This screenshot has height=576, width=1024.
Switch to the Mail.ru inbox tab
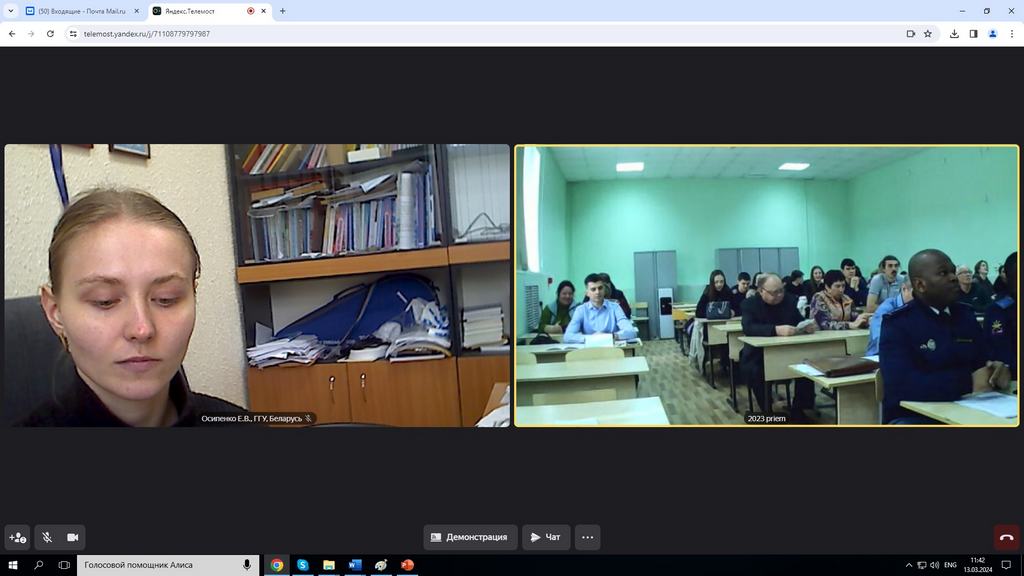(x=82, y=11)
